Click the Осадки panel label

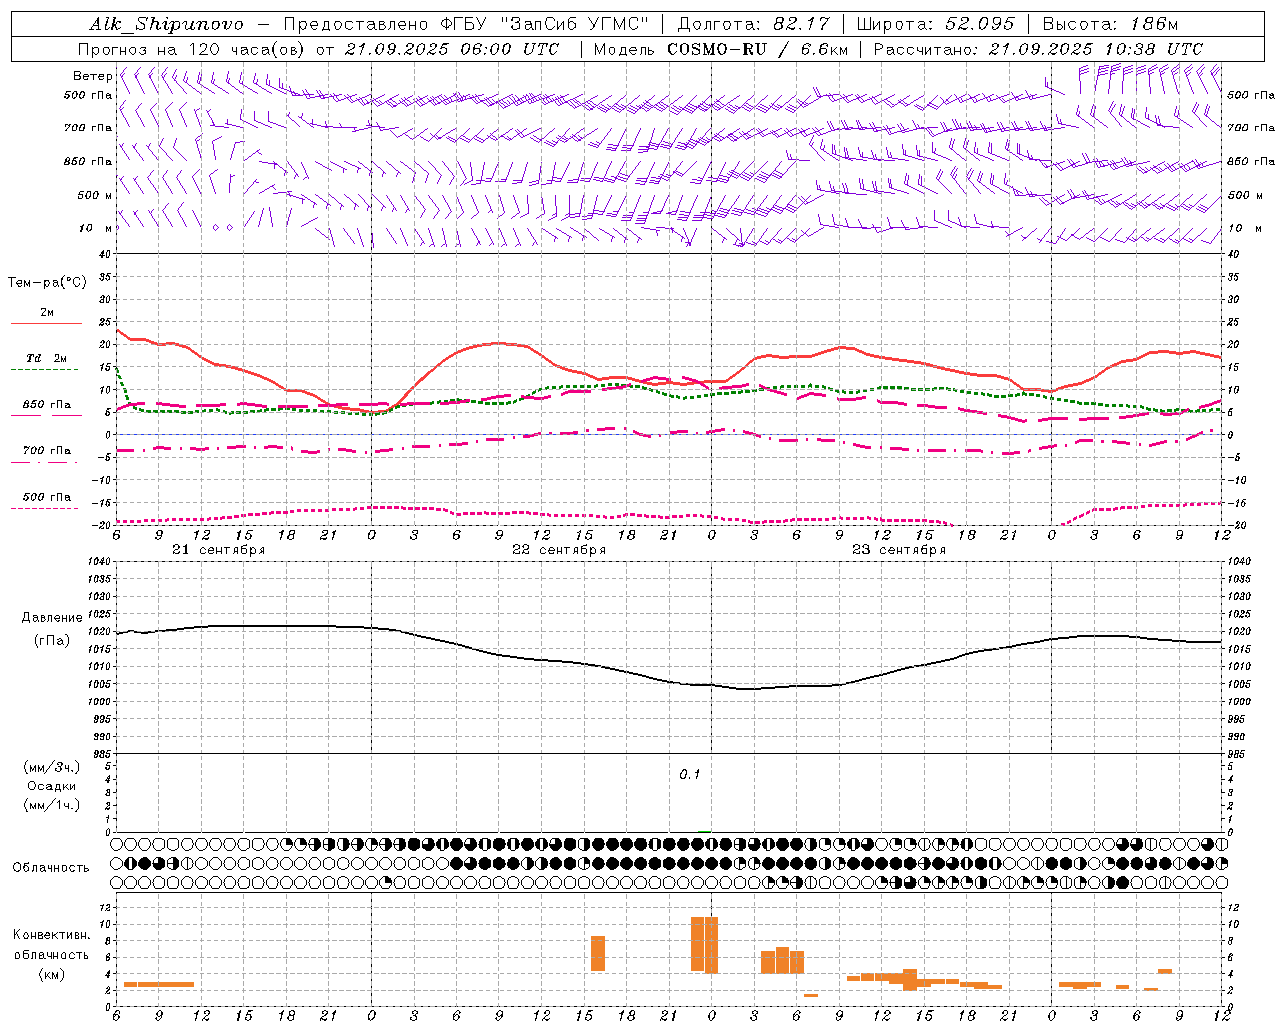52,786
